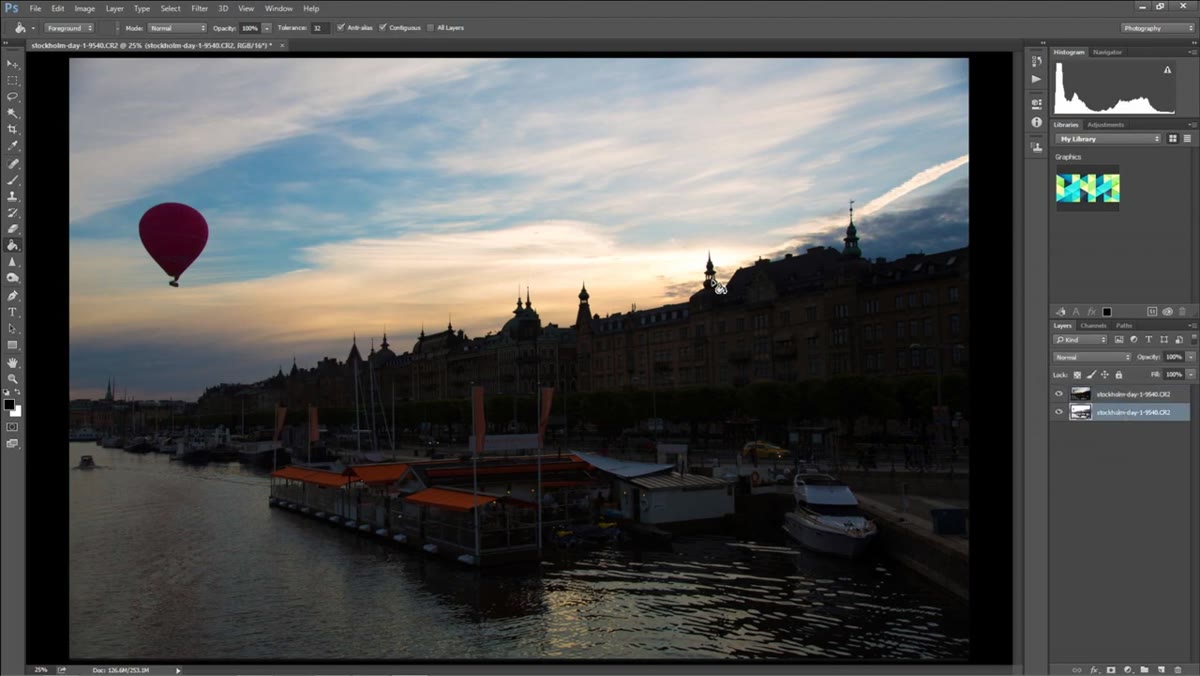Enable the All Layers checkbox
This screenshot has height=676, width=1200.
[x=431, y=28]
